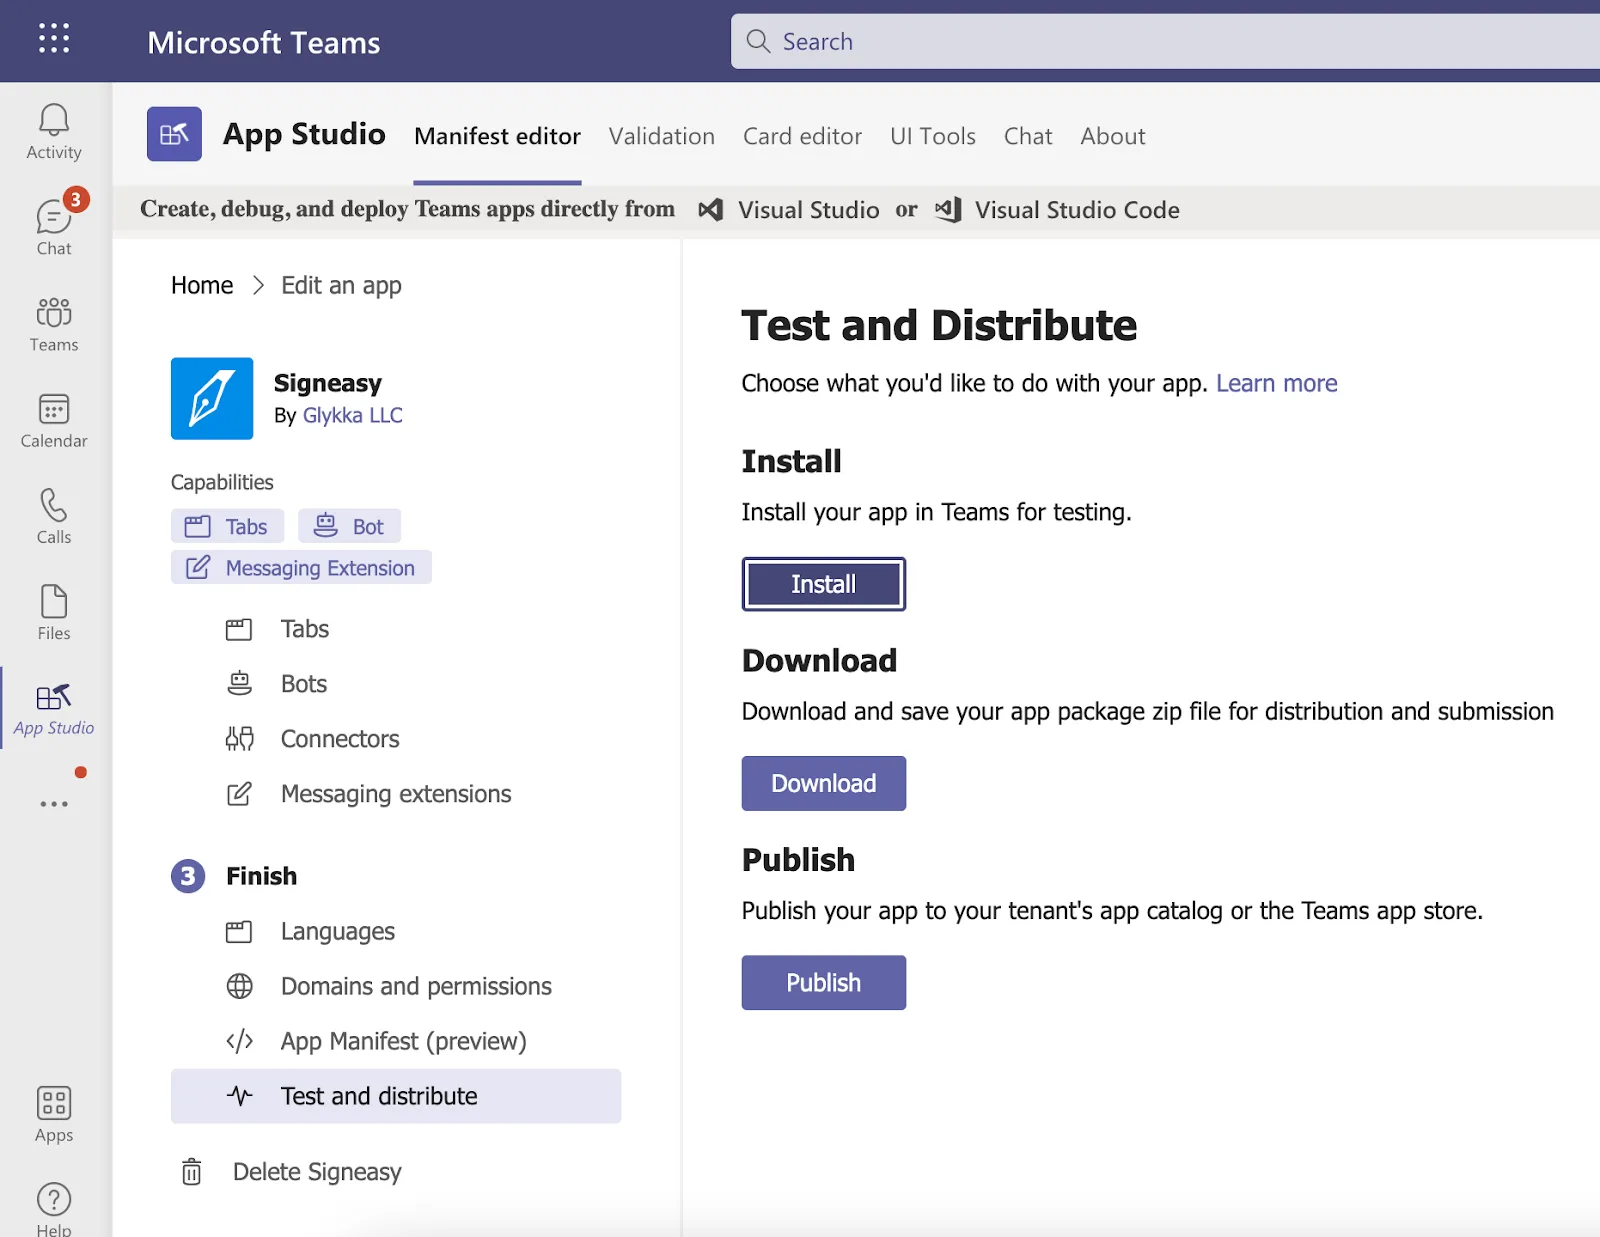Open the UI Tools tab
This screenshot has width=1600, height=1237.
pyautogui.click(x=933, y=136)
